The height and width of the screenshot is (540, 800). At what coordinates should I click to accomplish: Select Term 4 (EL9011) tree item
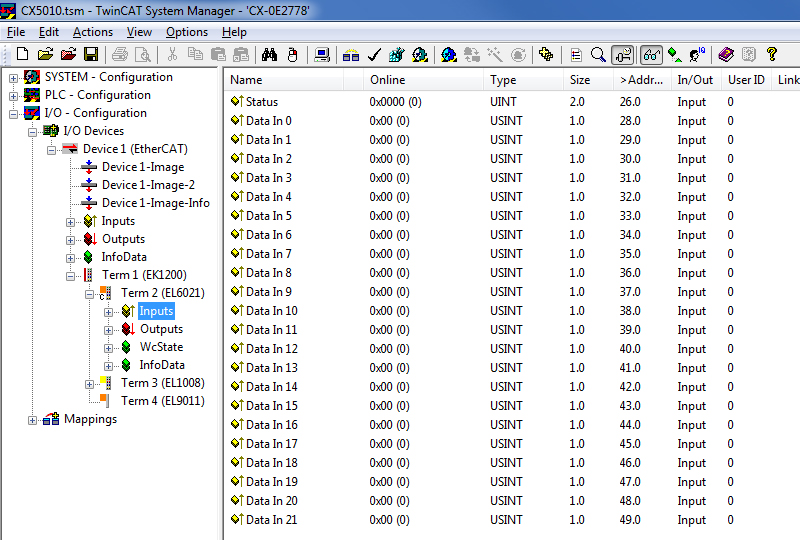(162, 401)
